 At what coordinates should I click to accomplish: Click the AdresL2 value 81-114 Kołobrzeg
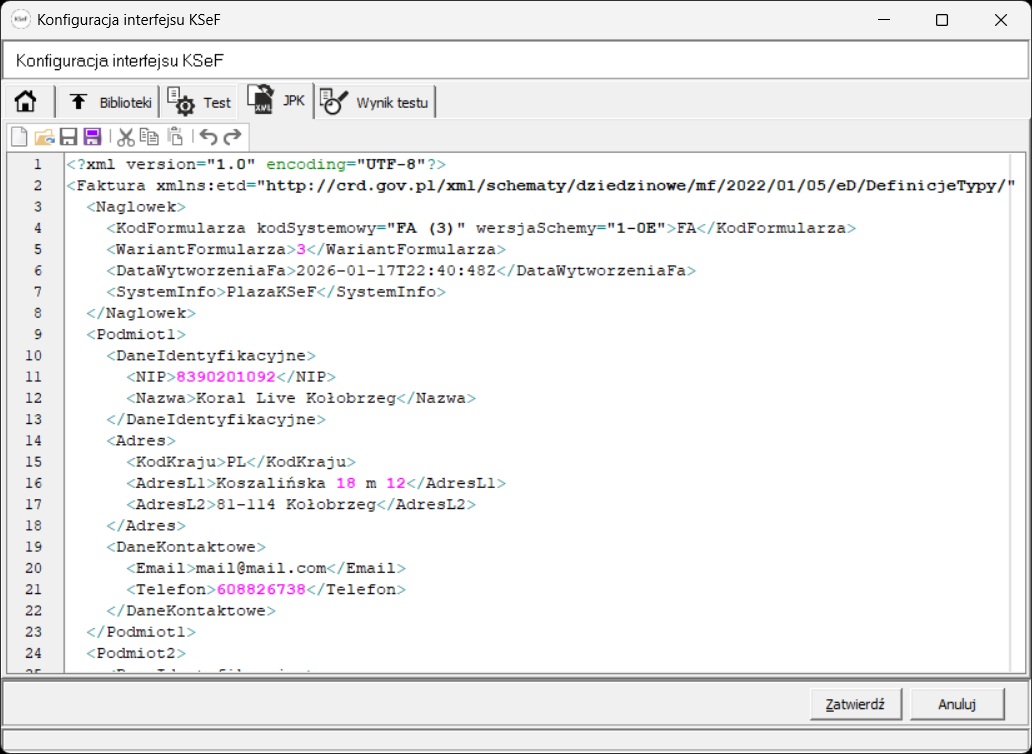click(x=296, y=505)
